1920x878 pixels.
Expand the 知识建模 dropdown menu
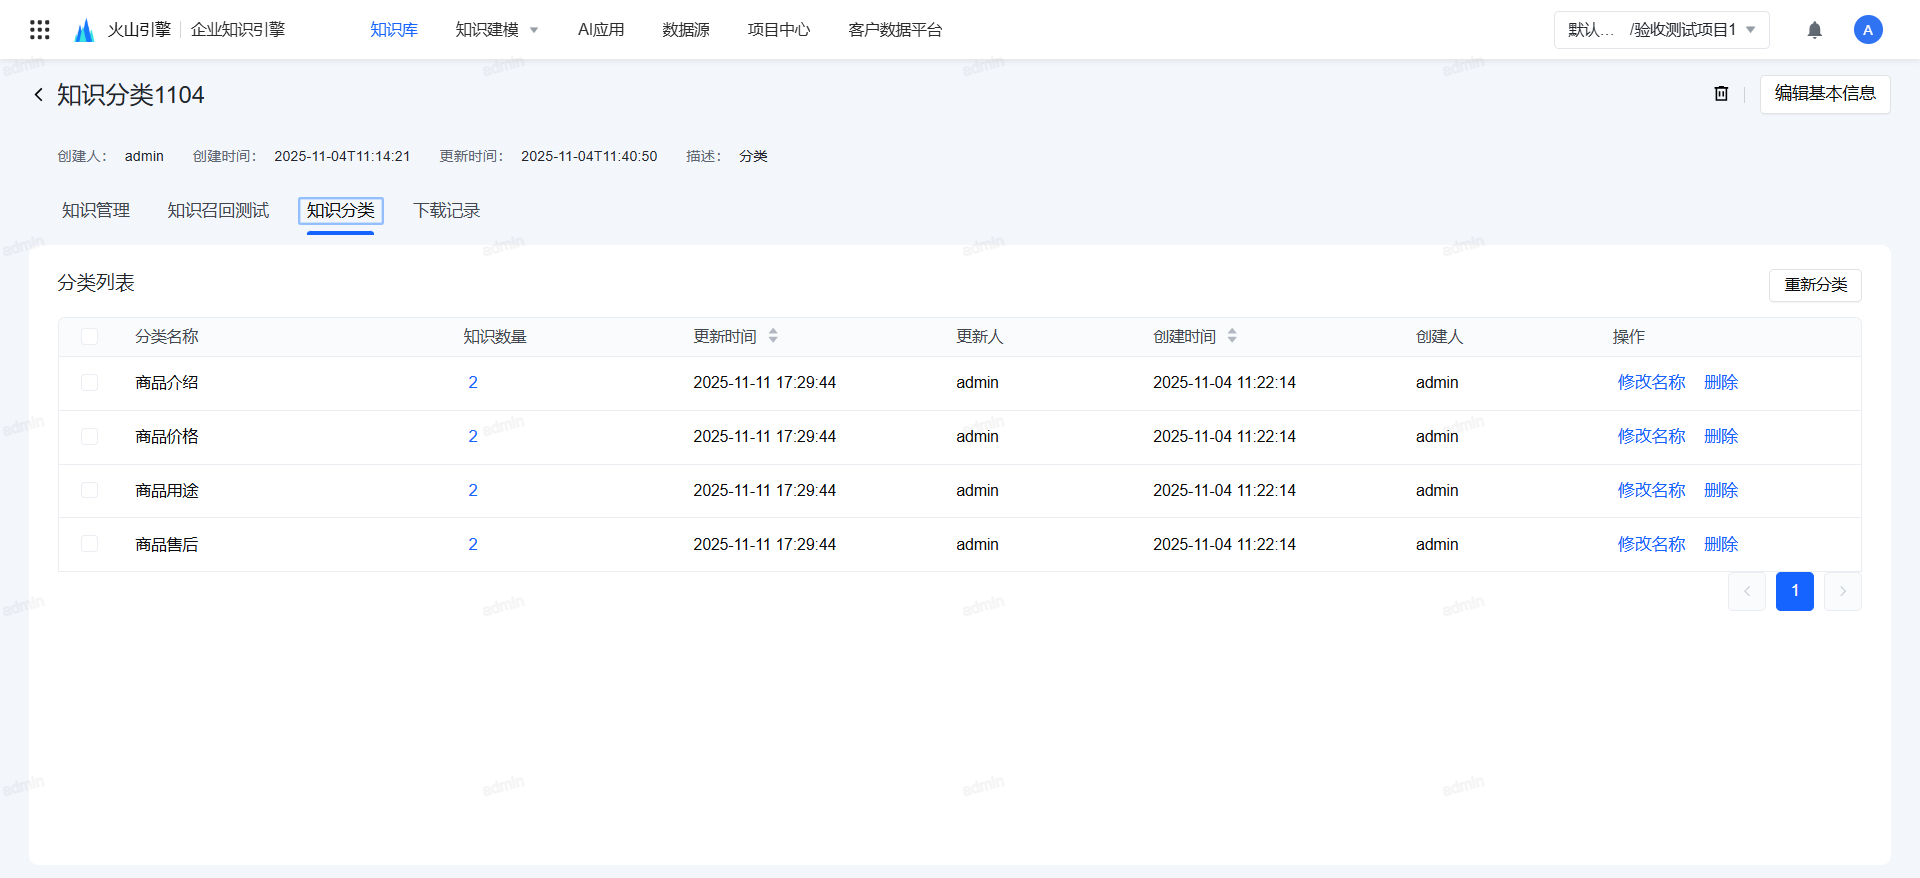[x=497, y=30]
